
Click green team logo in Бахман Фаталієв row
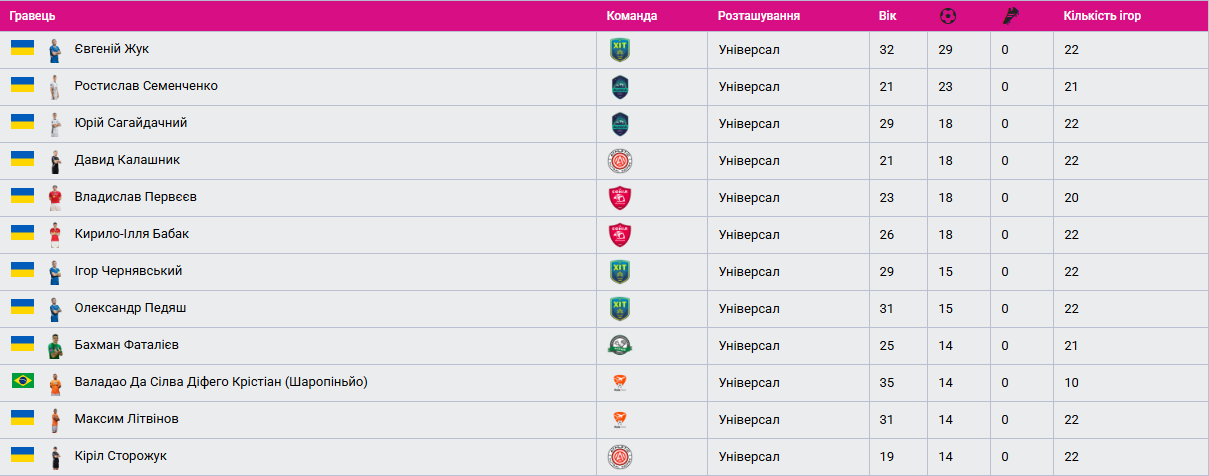(620, 345)
